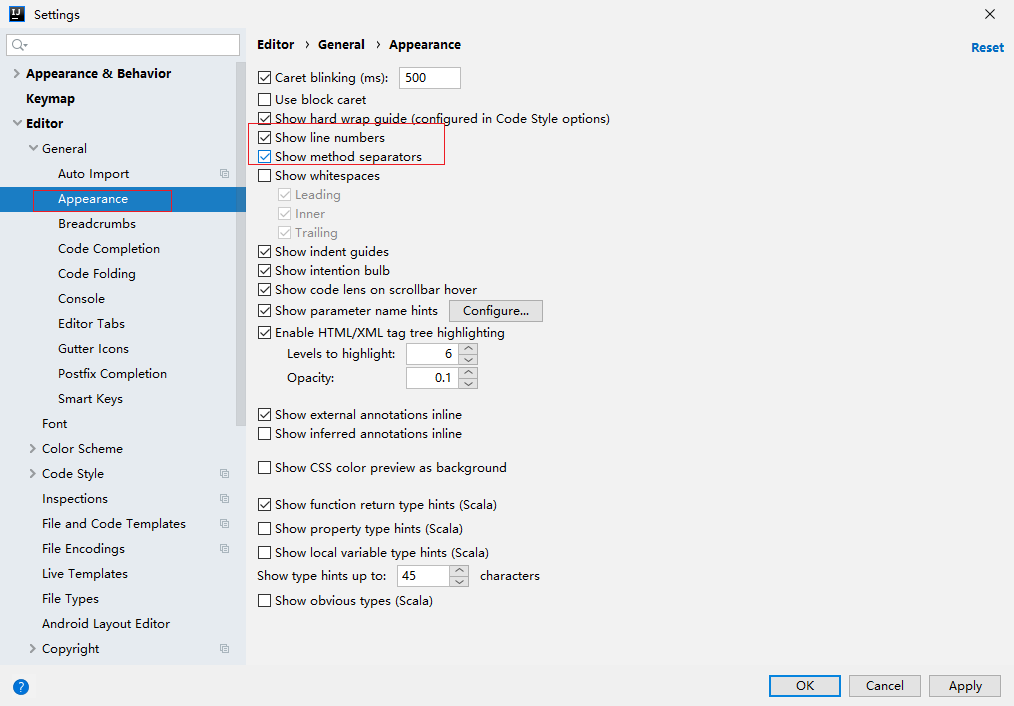Click the project-level icon beside Copyright
Viewport: 1014px width, 706px height.
(224, 648)
